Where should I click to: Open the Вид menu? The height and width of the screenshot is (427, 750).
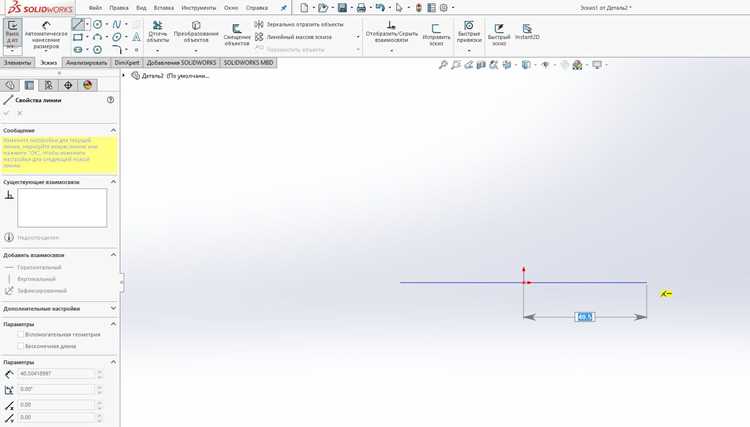click(x=141, y=8)
